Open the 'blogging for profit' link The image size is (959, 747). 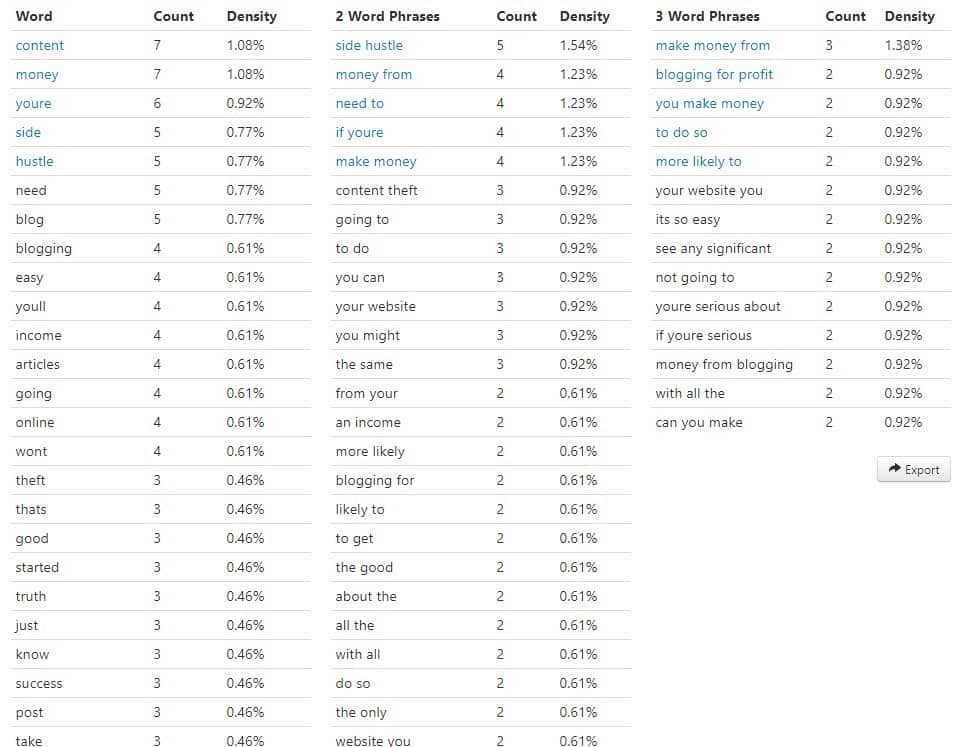pos(714,74)
